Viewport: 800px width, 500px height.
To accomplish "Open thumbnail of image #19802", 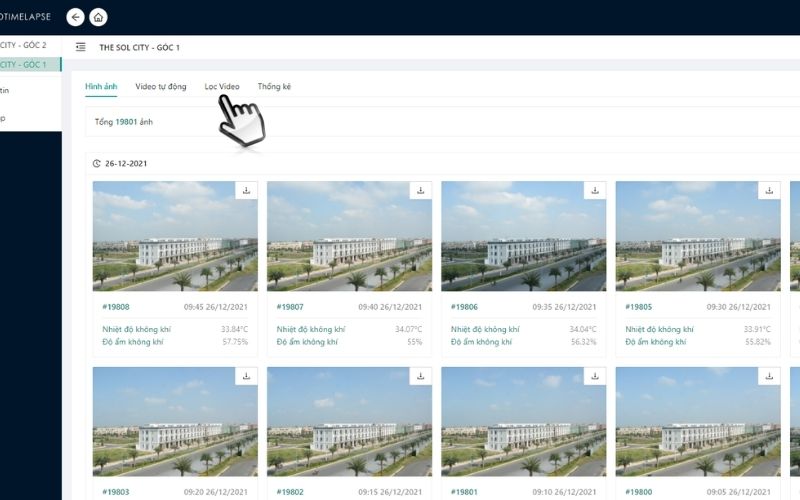I will click(x=349, y=421).
